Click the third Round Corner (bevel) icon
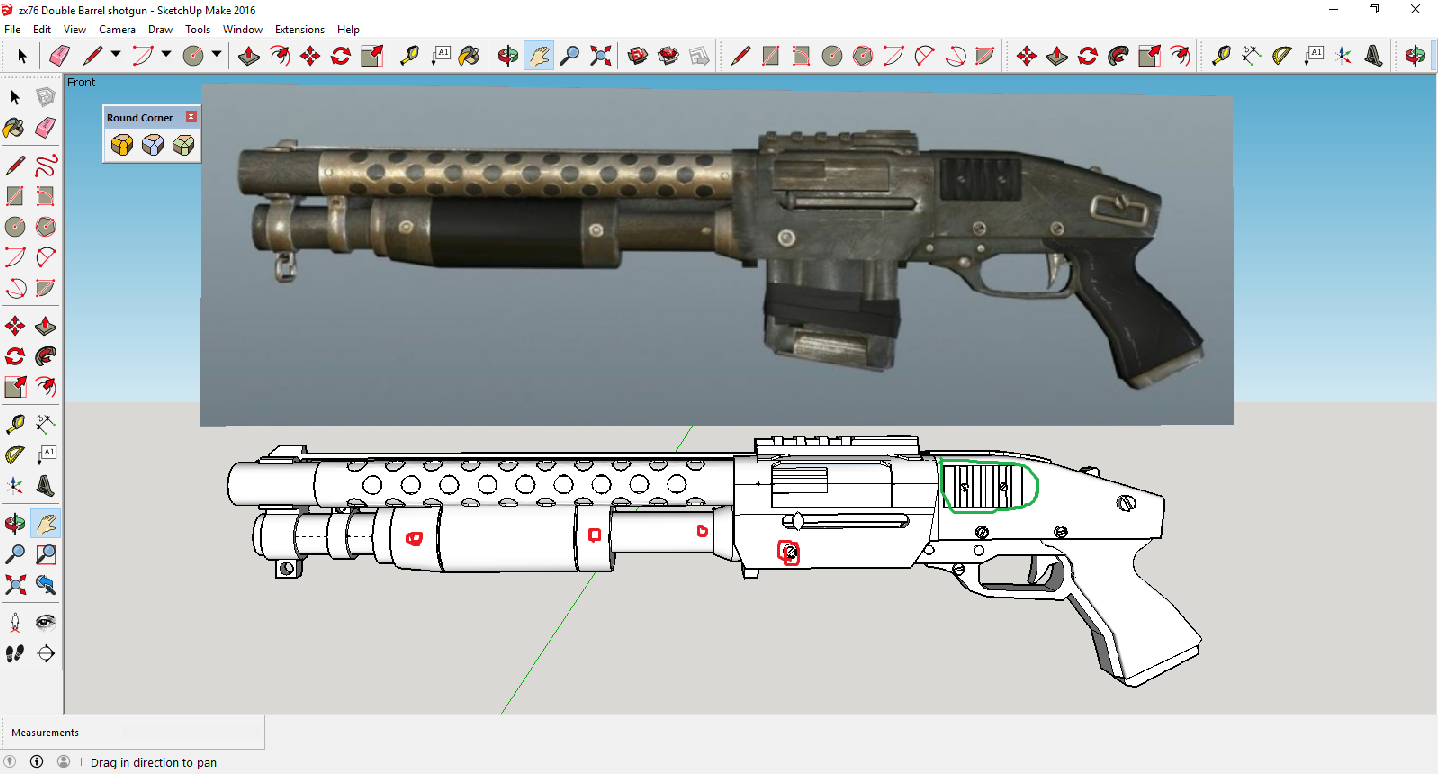1438x774 pixels. pos(183,146)
